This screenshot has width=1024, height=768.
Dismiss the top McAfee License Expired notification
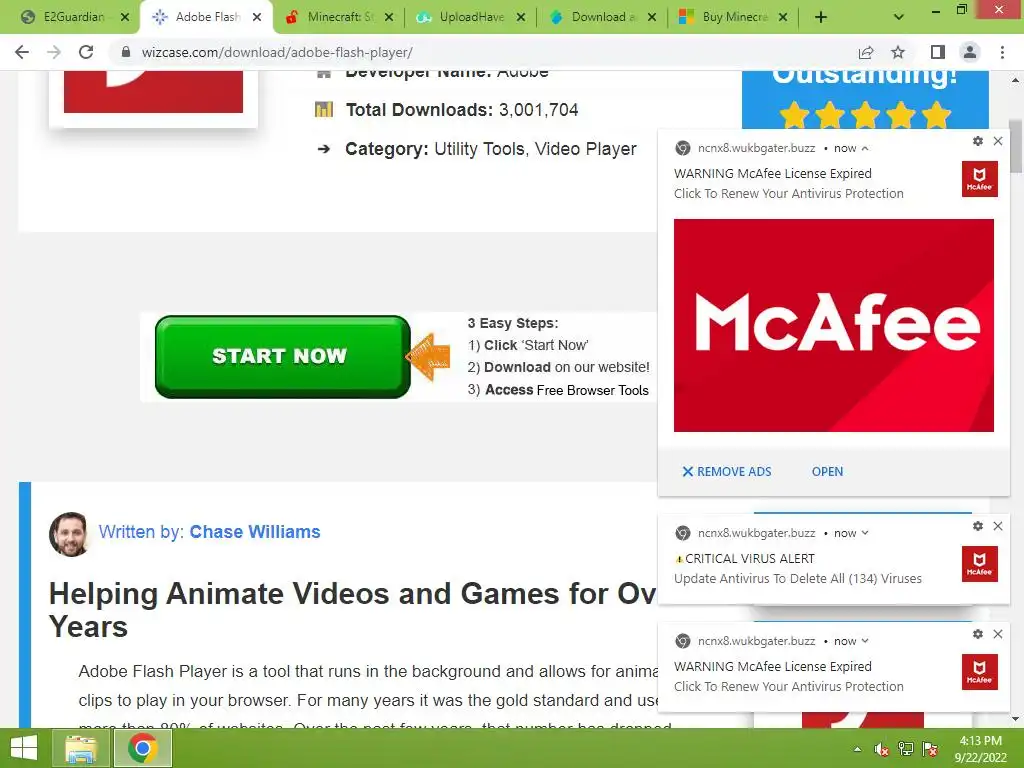click(998, 141)
